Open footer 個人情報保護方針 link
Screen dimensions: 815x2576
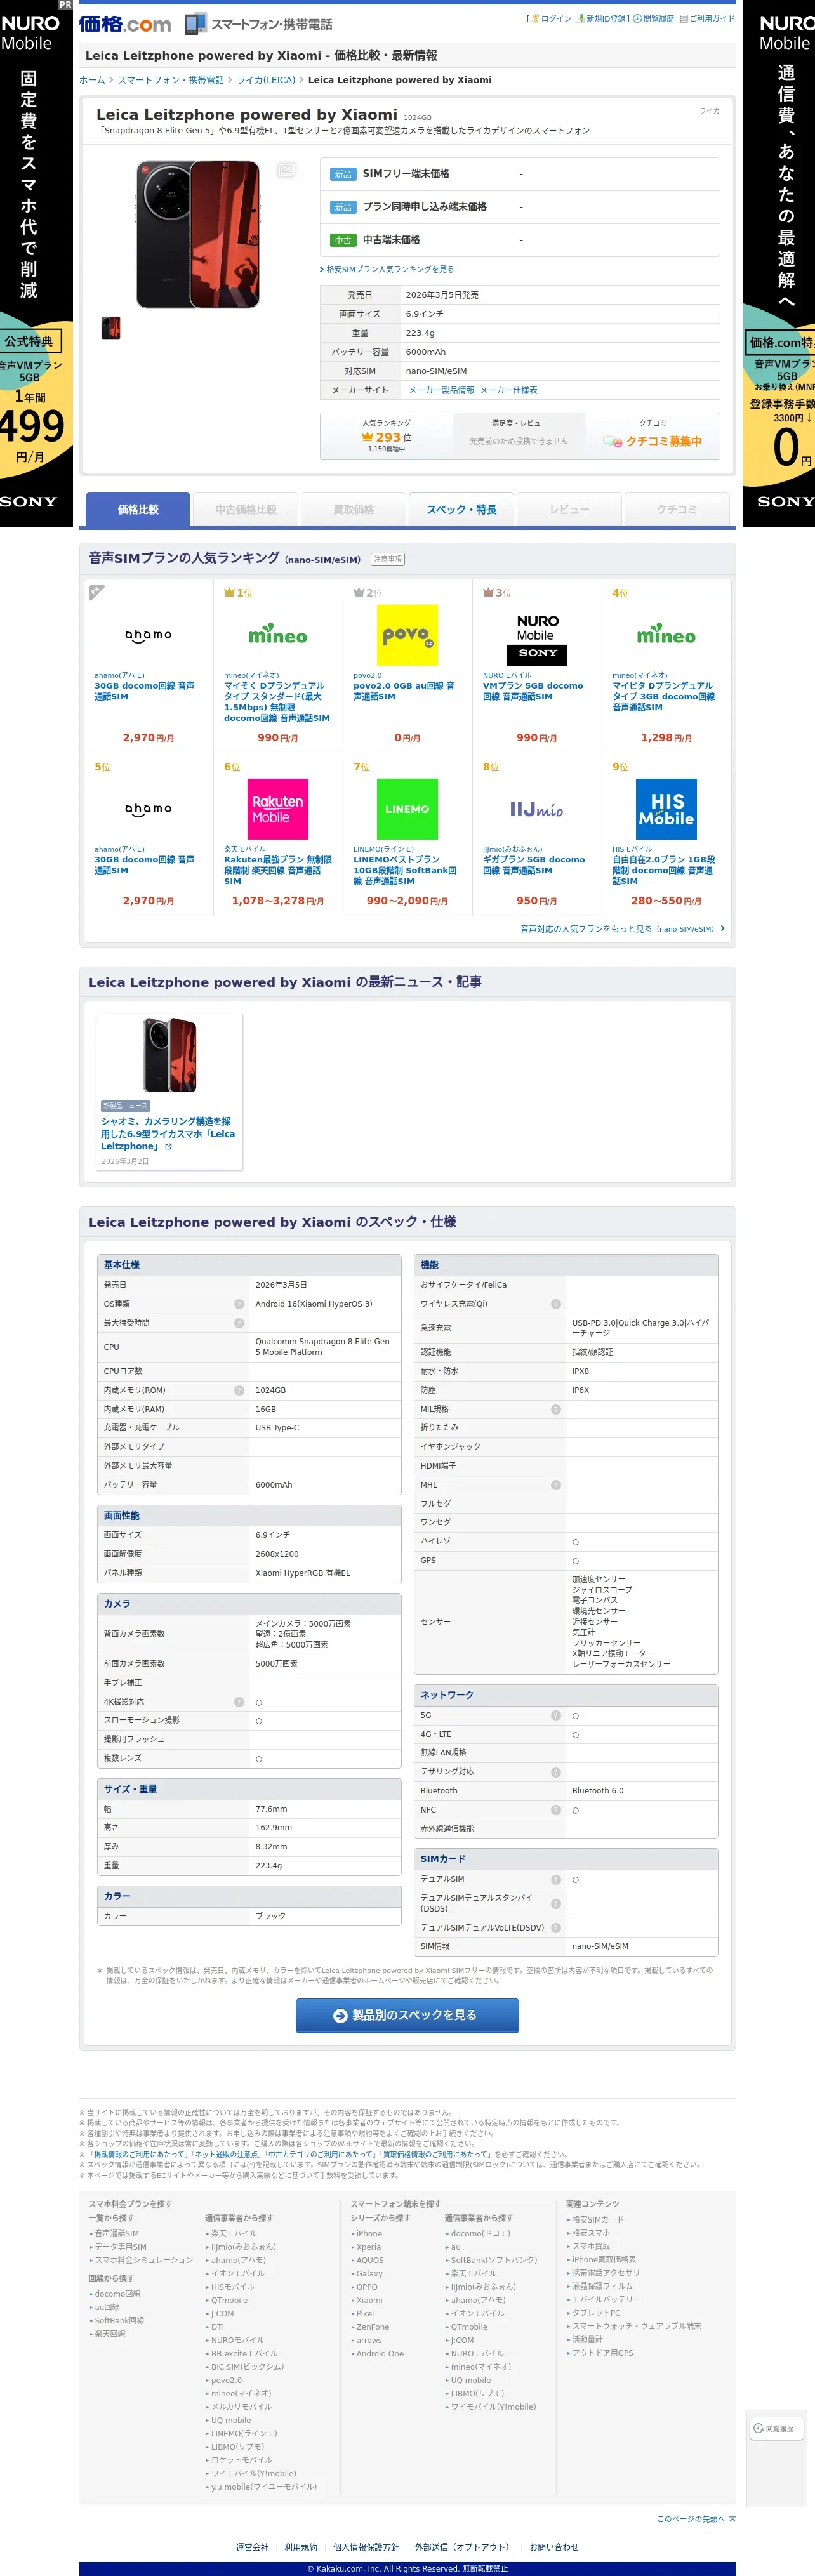tap(366, 2547)
